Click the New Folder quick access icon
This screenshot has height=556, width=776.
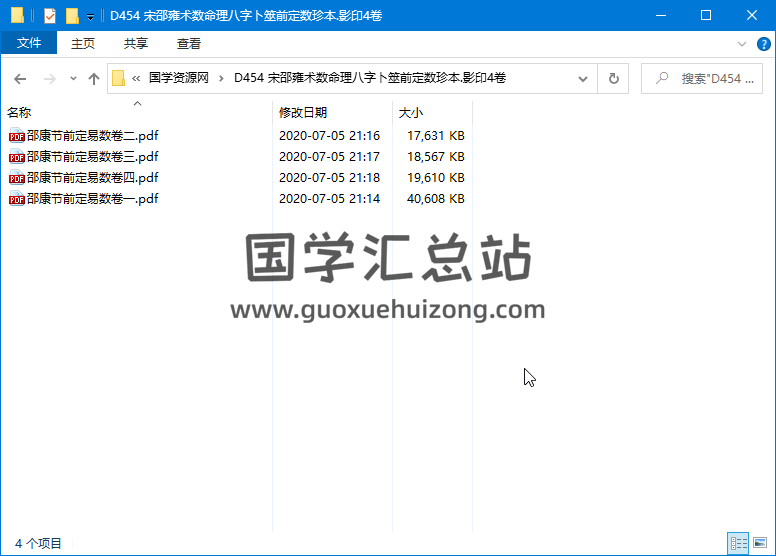point(72,16)
